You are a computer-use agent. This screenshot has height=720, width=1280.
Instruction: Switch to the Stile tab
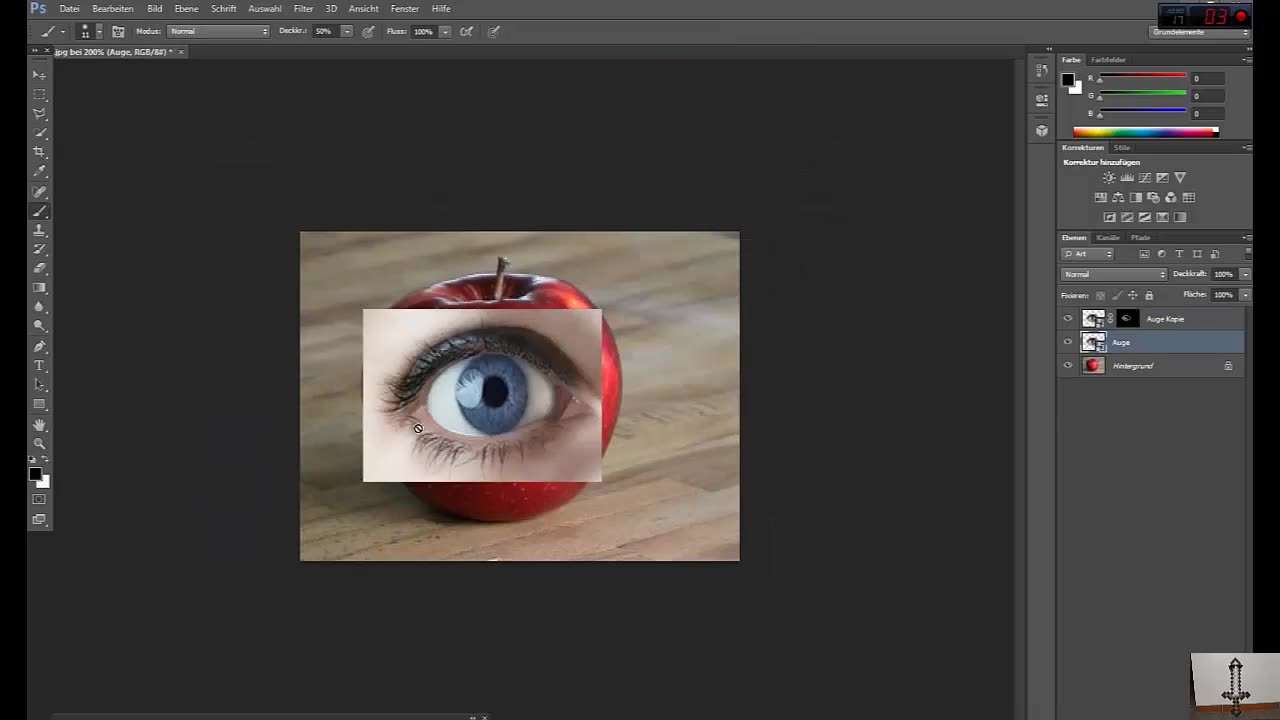(x=1122, y=148)
